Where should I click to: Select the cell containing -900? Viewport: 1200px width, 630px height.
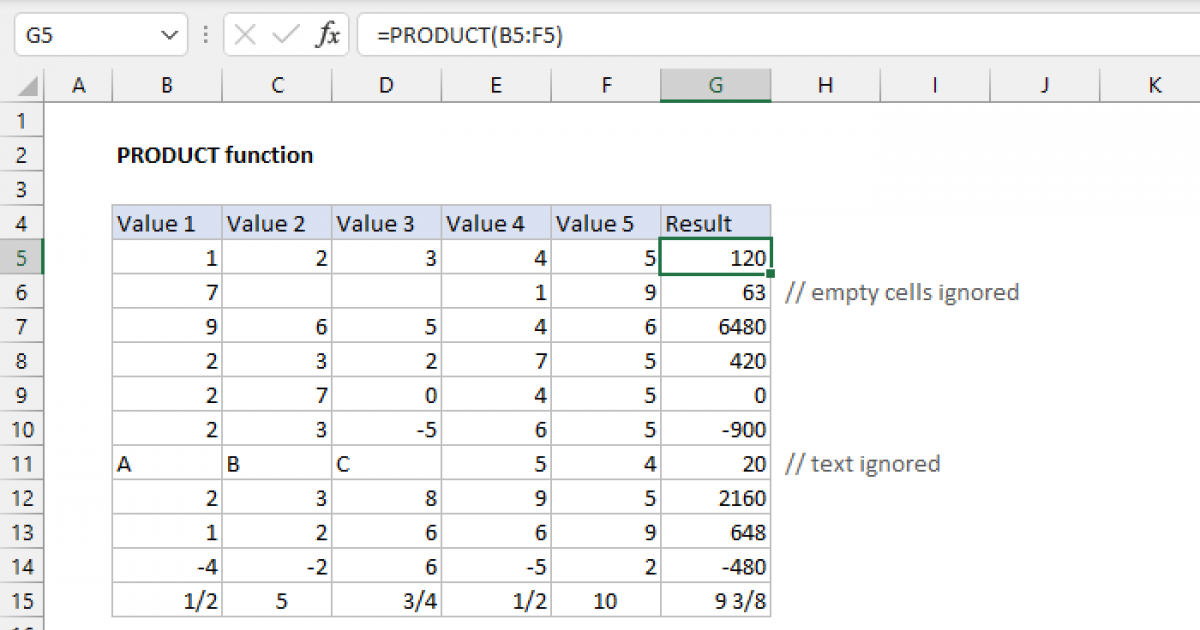pyautogui.click(x=715, y=429)
